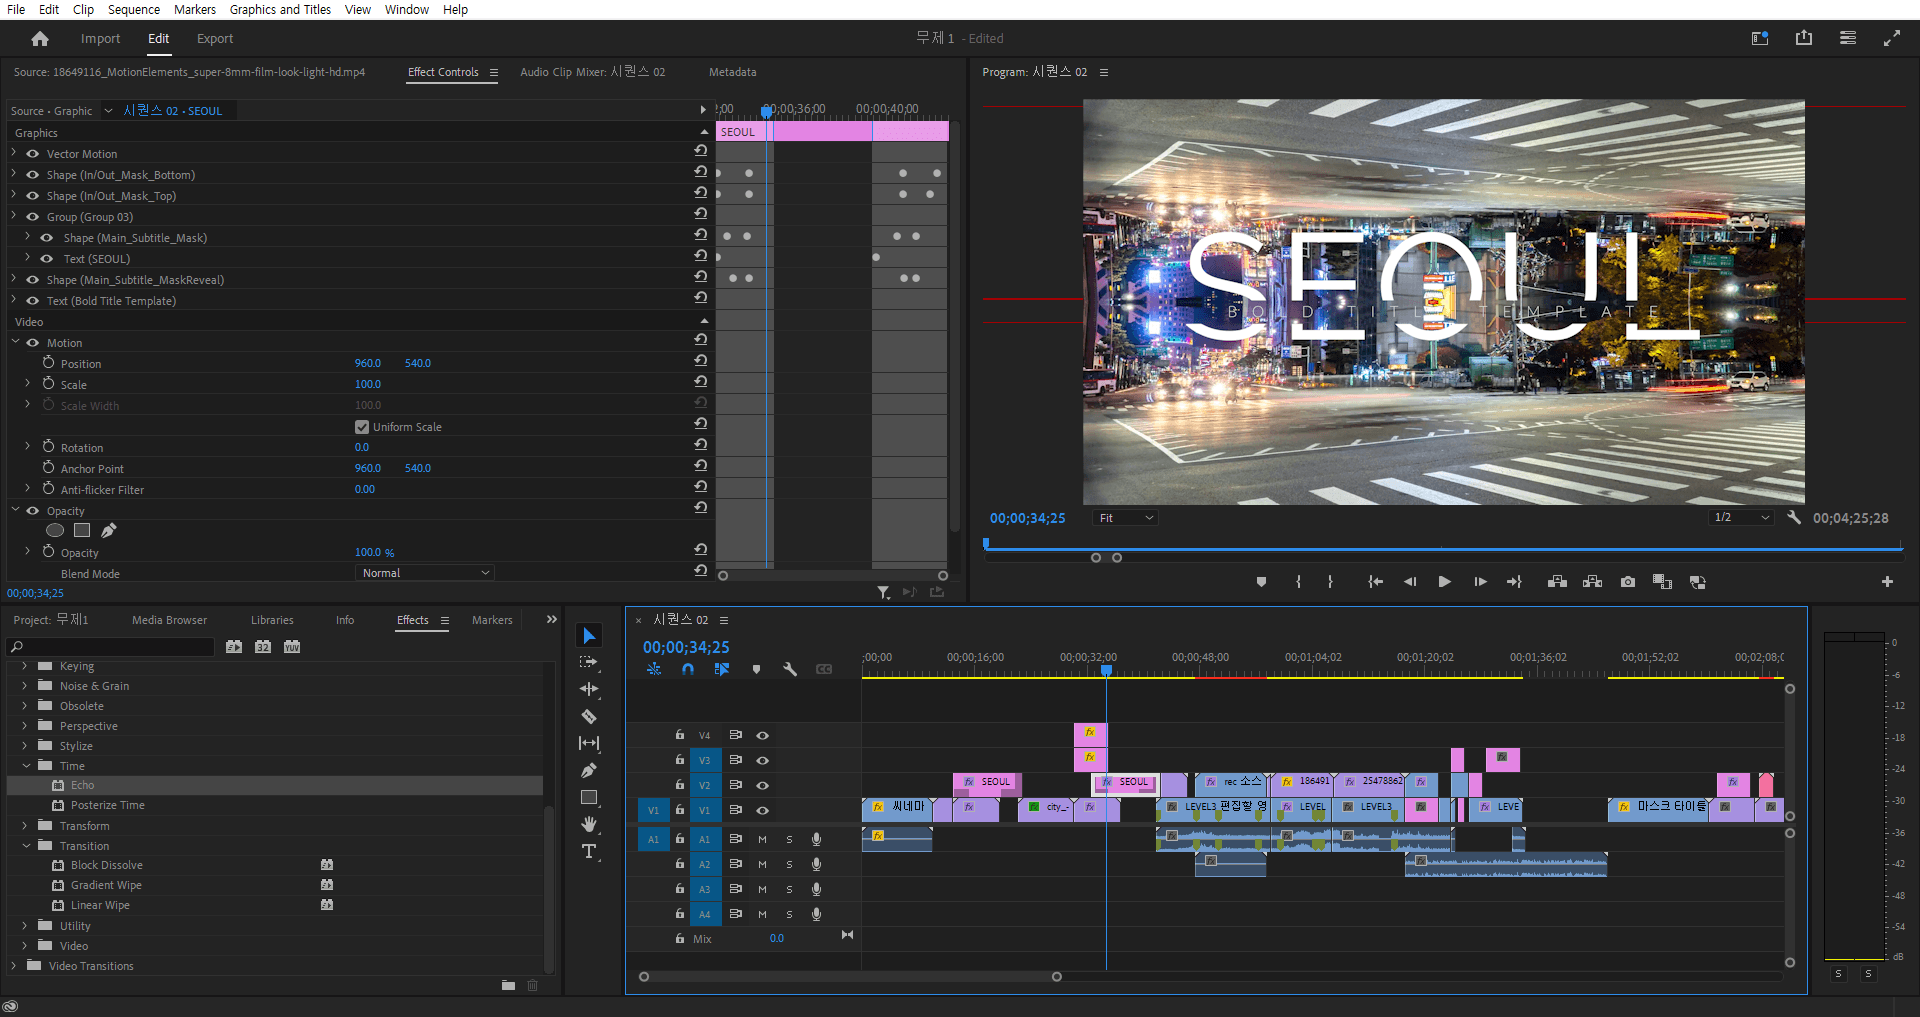1920x1017 pixels.
Task: Expand the Perspective effects folder
Action: 25,726
